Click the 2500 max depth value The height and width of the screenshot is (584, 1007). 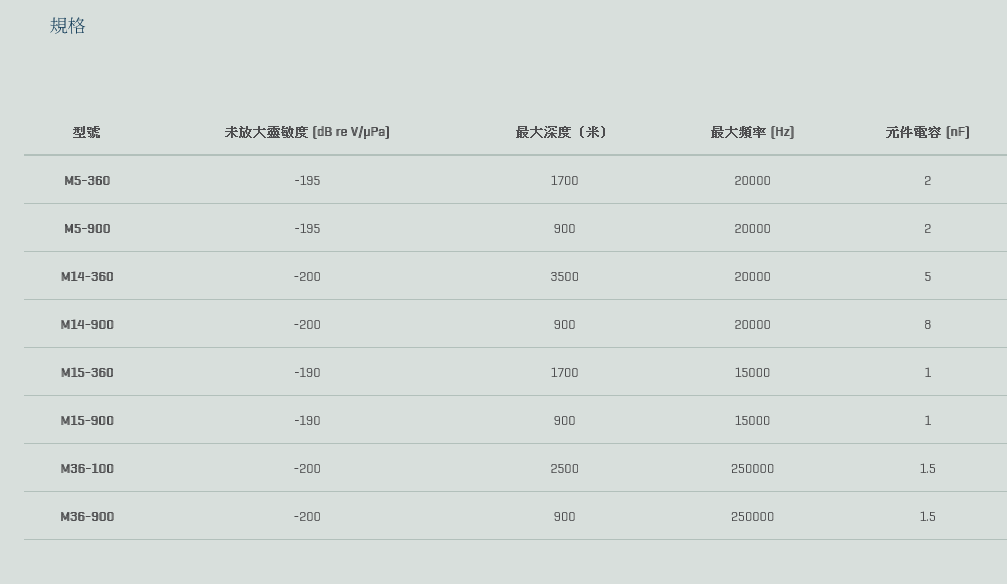click(564, 469)
